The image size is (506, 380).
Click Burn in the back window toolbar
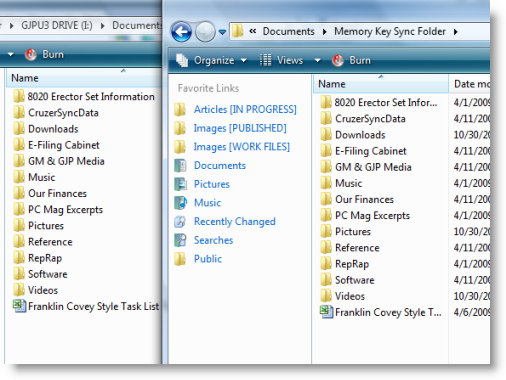coord(44,54)
